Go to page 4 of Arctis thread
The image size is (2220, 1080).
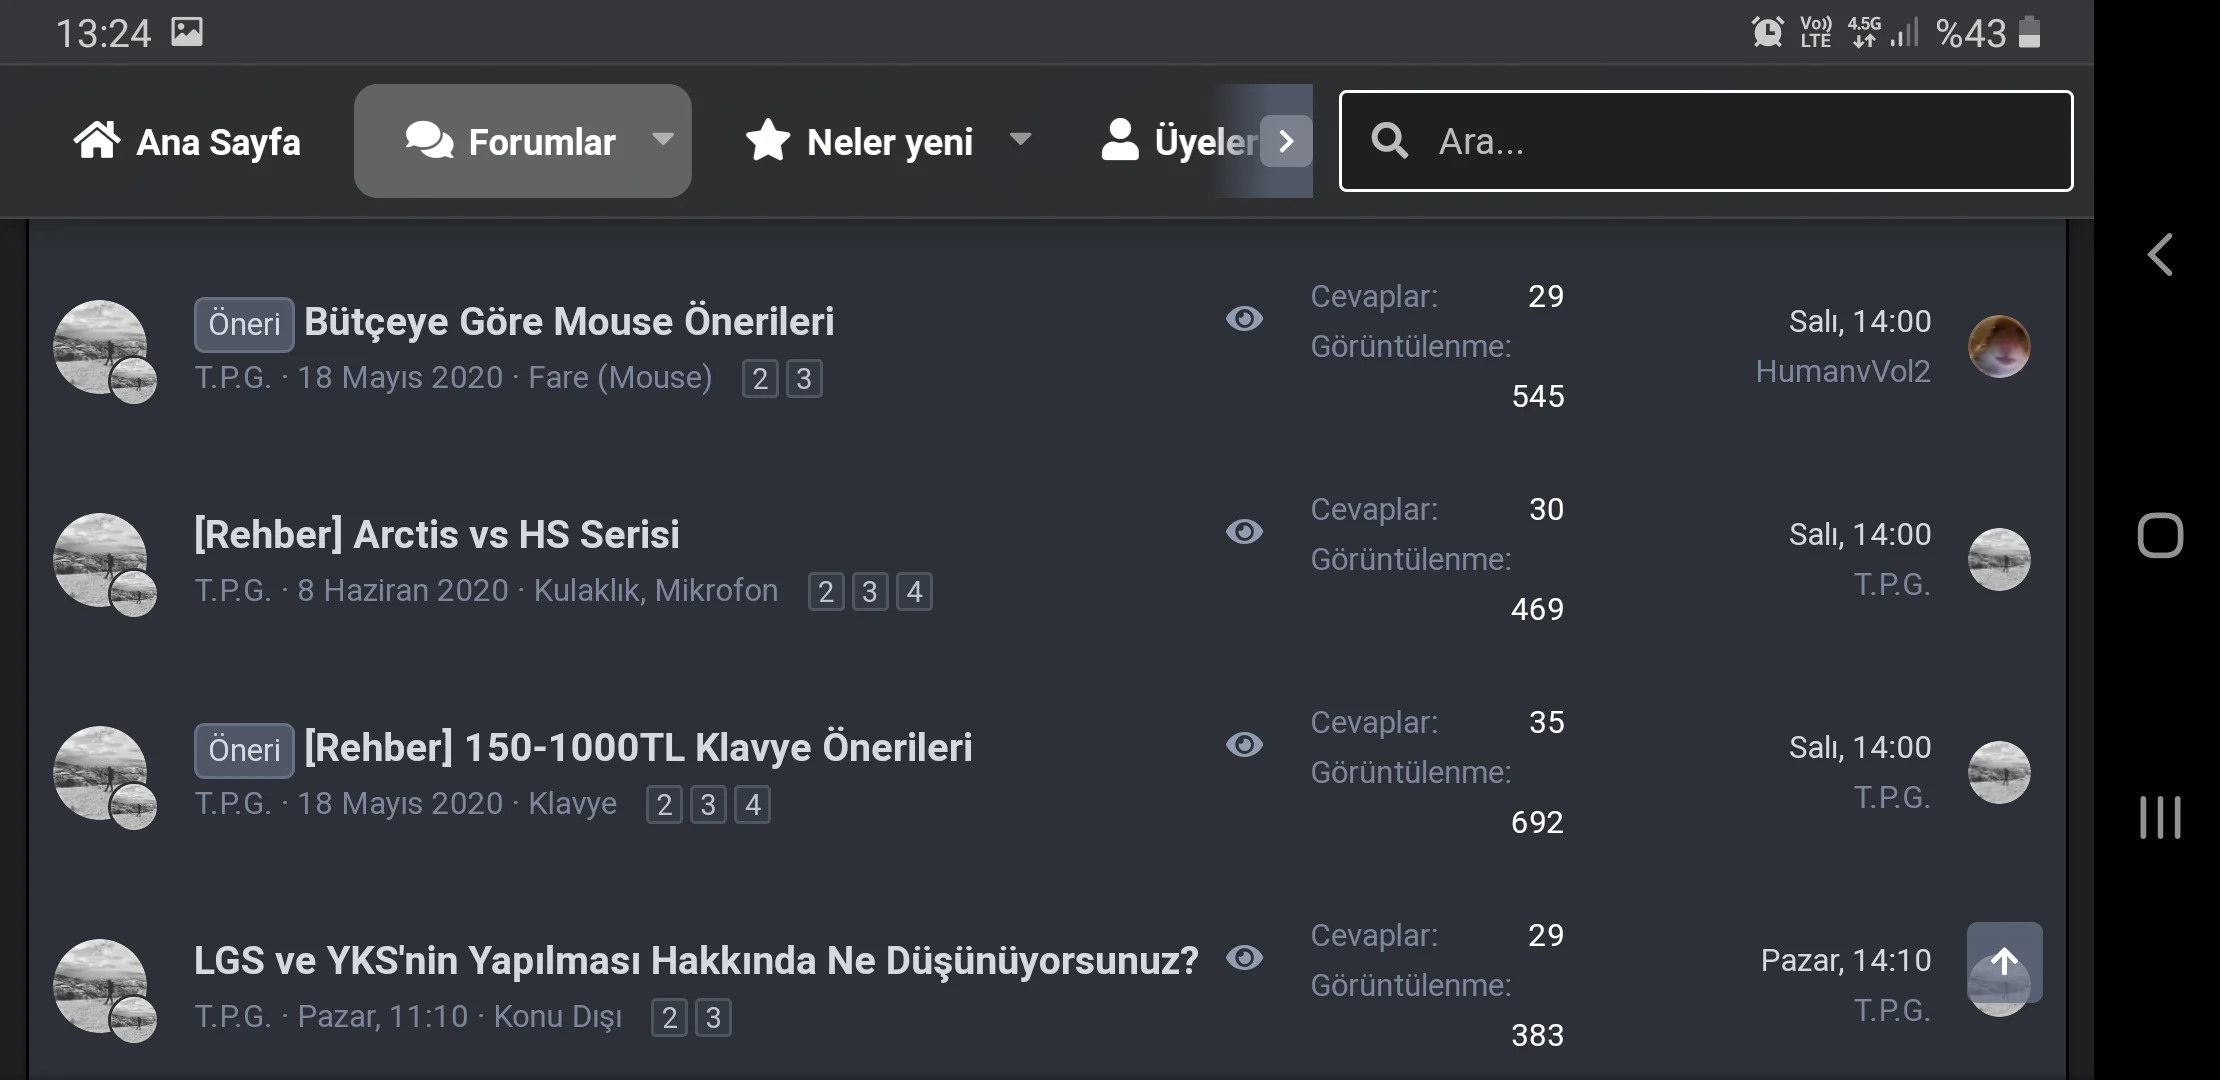914,592
